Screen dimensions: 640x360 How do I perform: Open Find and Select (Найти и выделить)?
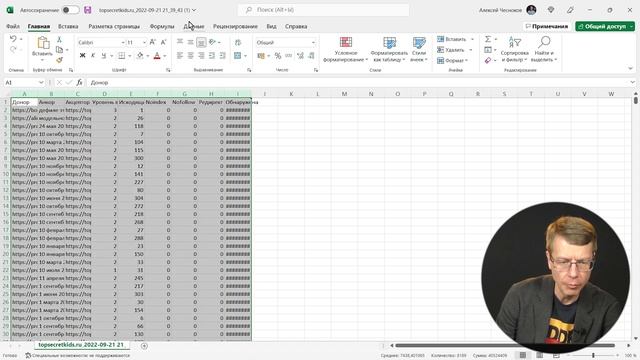click(x=544, y=49)
